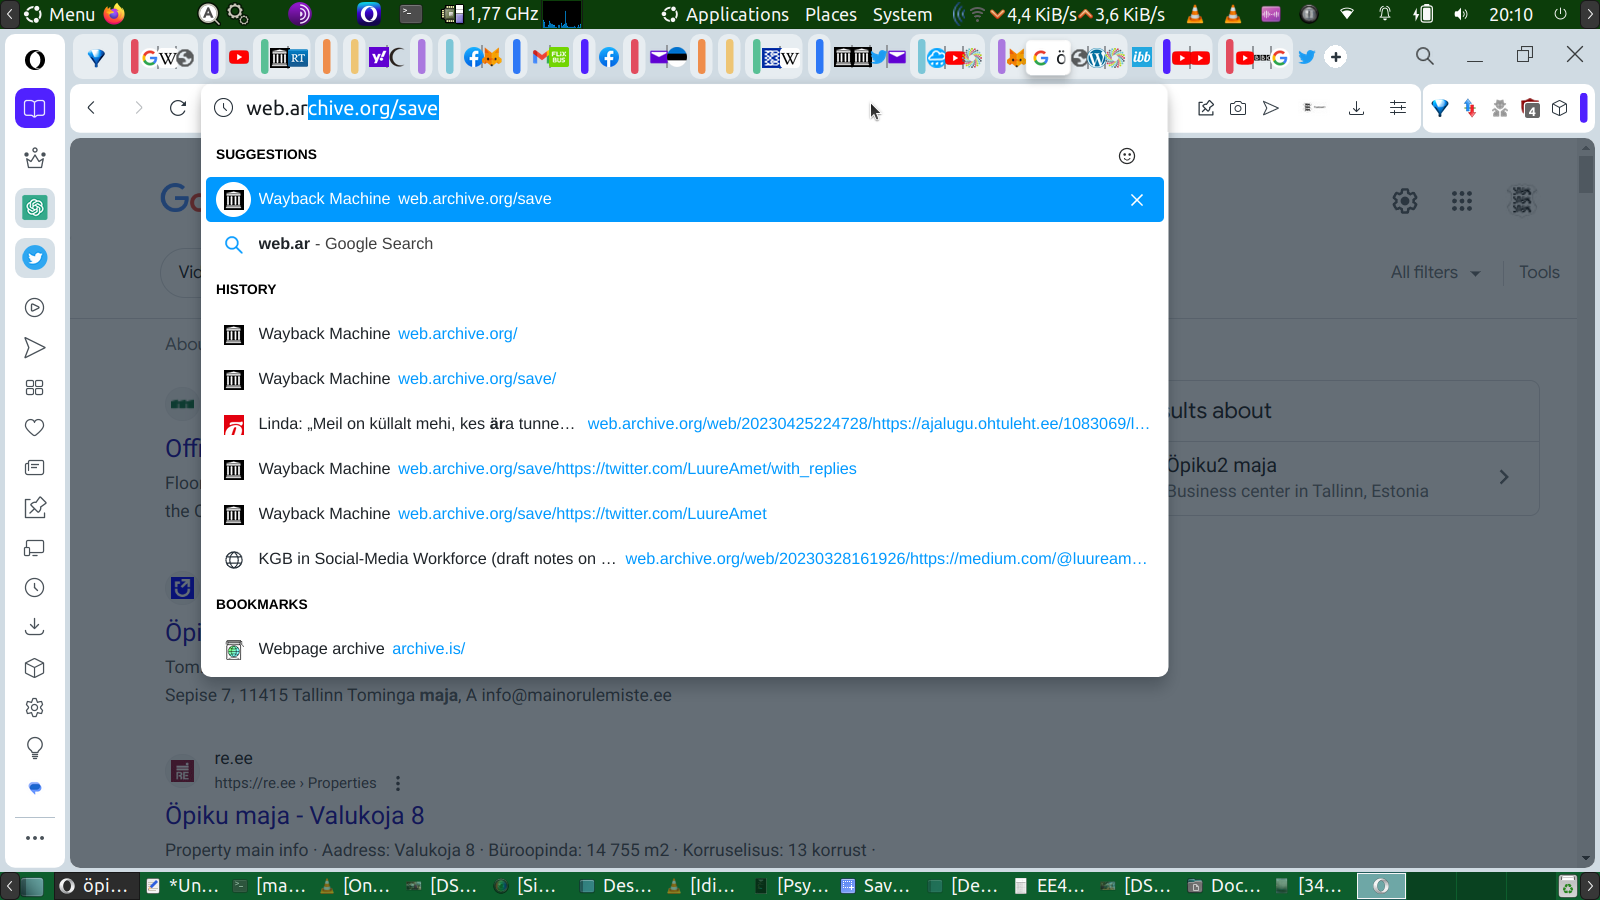Open Speed Dial grid in sidebar
The height and width of the screenshot is (900, 1600).
point(35,388)
